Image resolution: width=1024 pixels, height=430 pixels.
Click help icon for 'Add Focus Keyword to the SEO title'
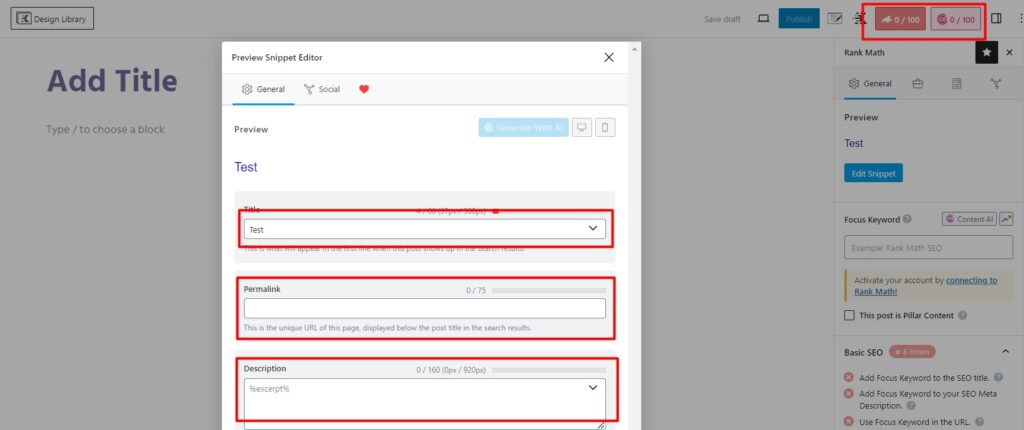(998, 378)
